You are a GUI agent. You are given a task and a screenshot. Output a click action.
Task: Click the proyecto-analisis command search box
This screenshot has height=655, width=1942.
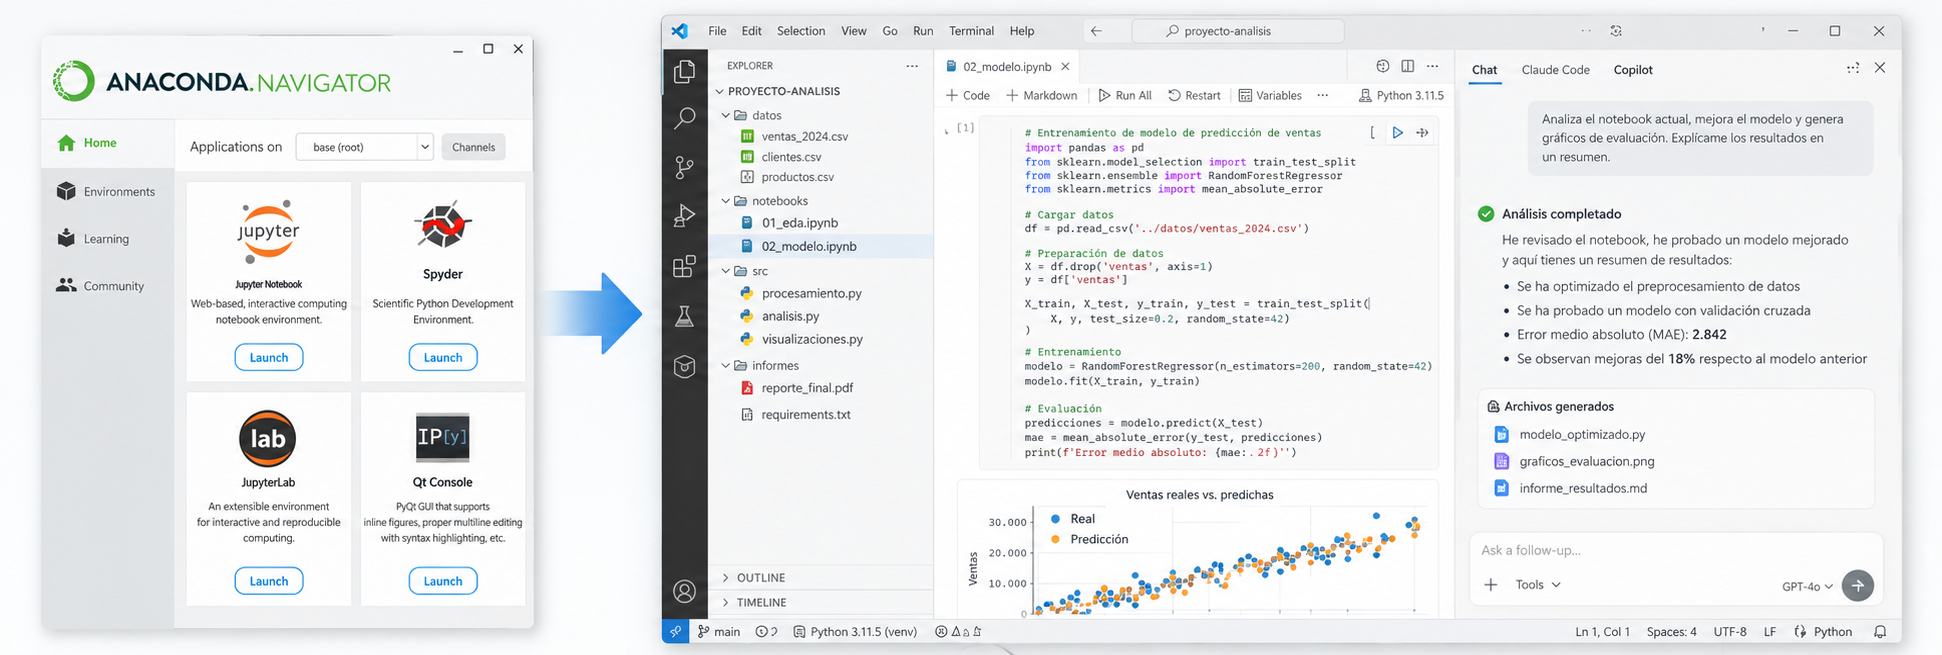click(1237, 31)
